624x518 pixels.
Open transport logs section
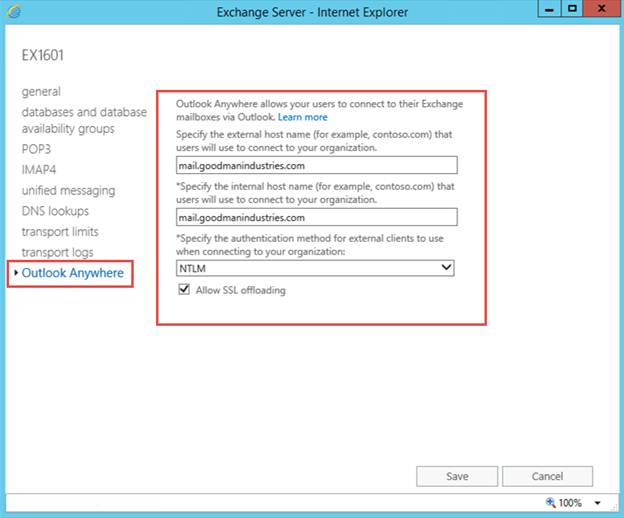click(x=58, y=252)
